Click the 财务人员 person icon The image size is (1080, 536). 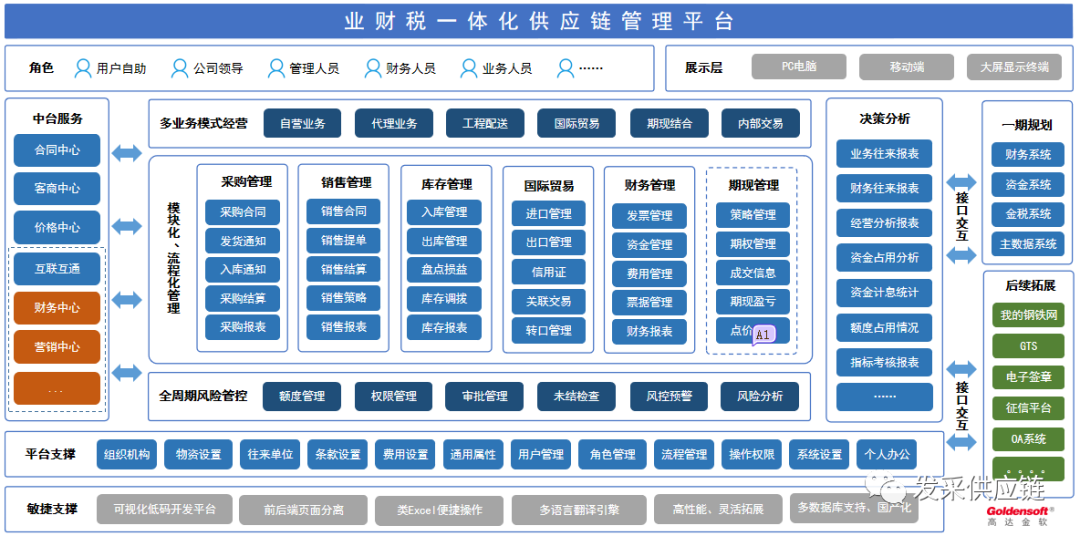pos(373,68)
